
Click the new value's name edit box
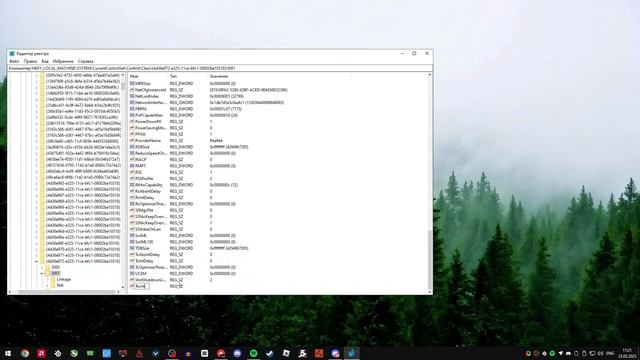click(x=142, y=286)
